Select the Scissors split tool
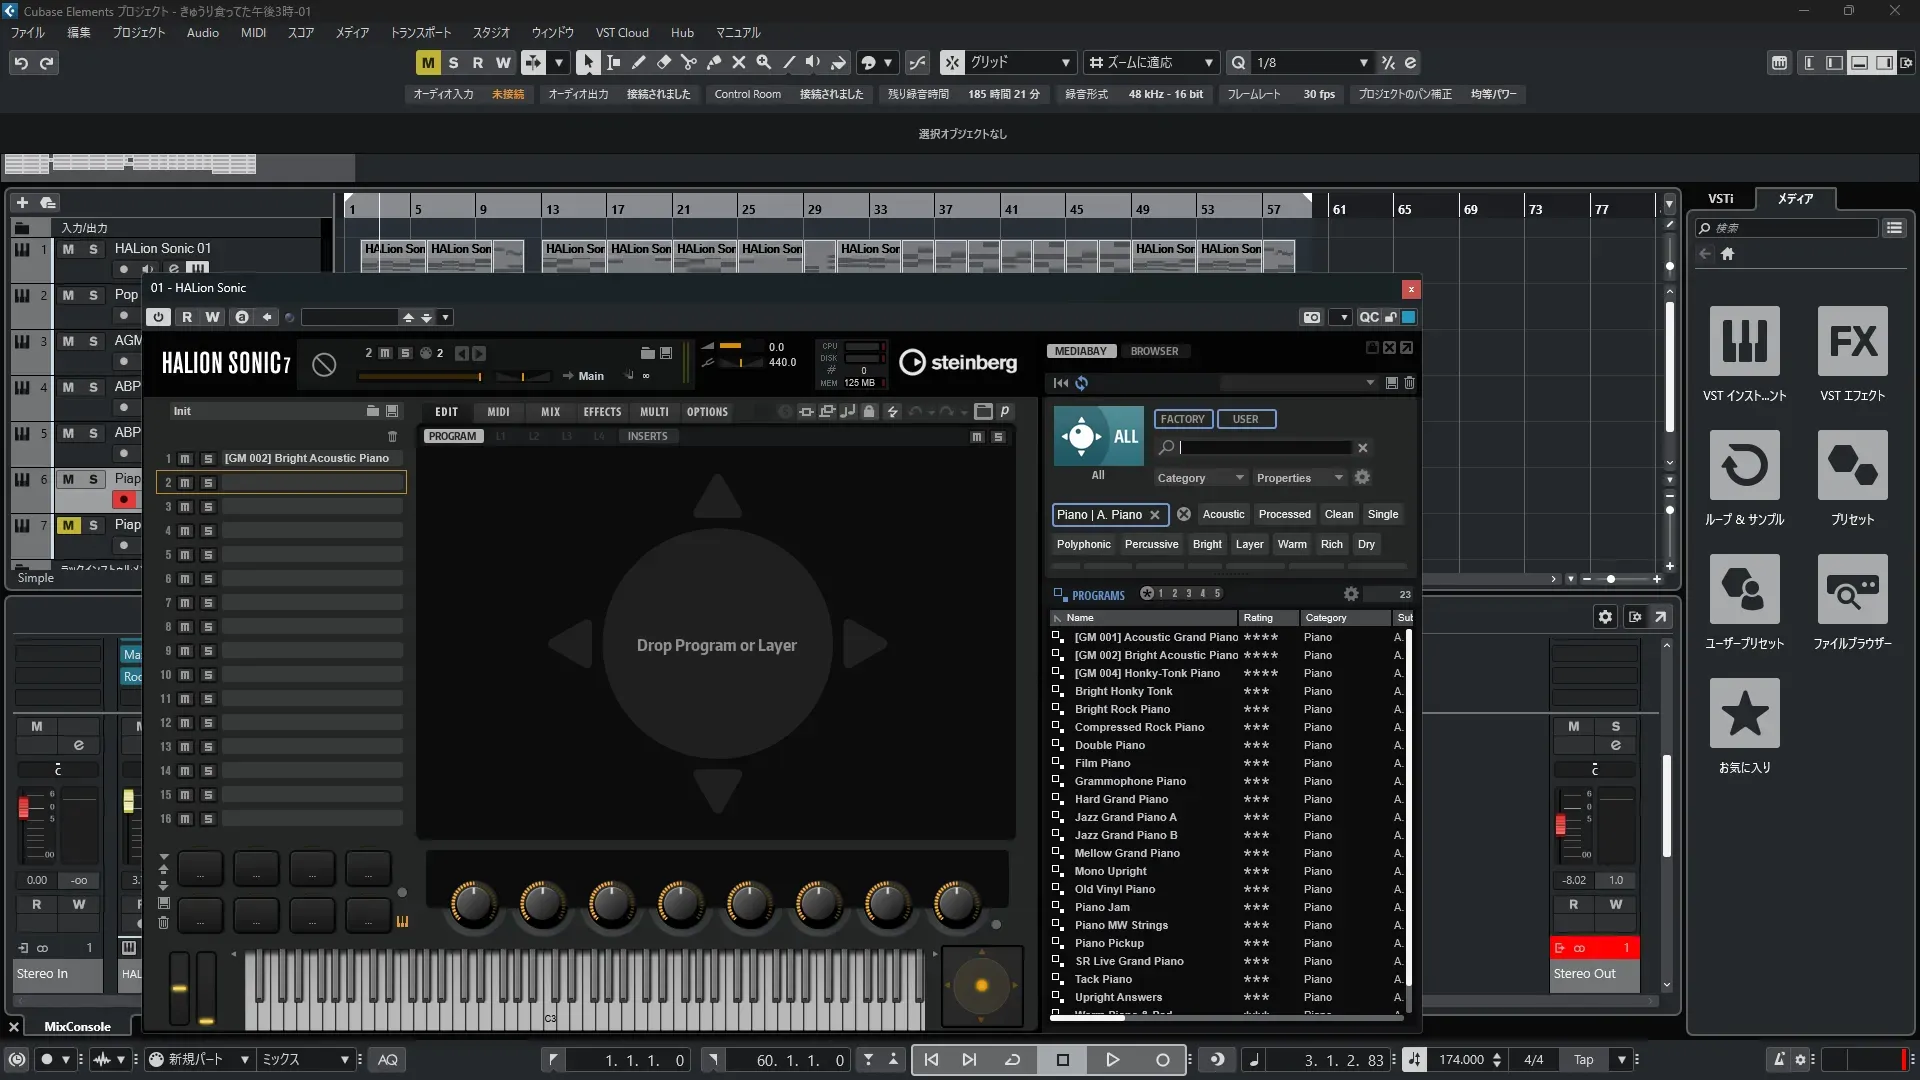 coord(688,62)
